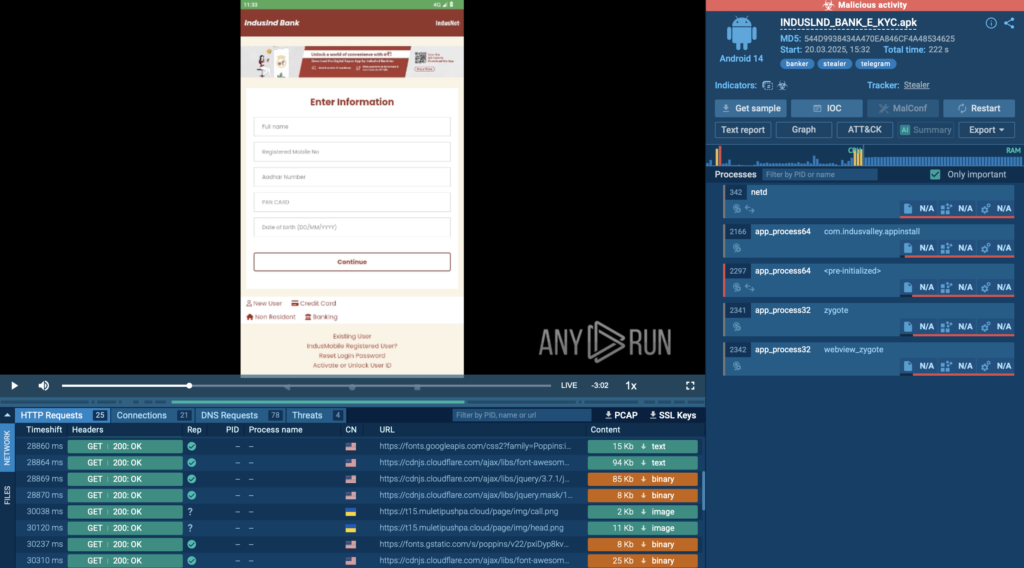Click the Filter by PID or name field in Processes
The height and width of the screenshot is (568, 1024).
pyautogui.click(x=818, y=174)
